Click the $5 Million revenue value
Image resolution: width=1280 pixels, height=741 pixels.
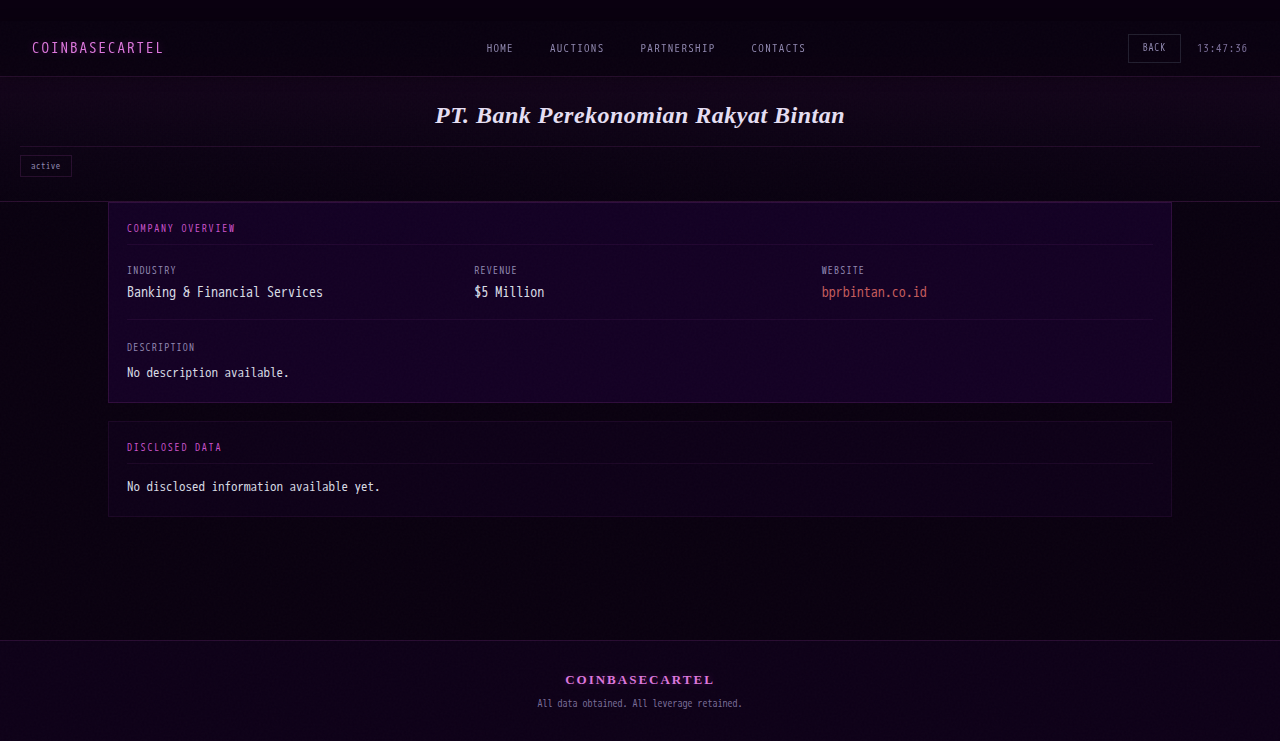tap(509, 292)
